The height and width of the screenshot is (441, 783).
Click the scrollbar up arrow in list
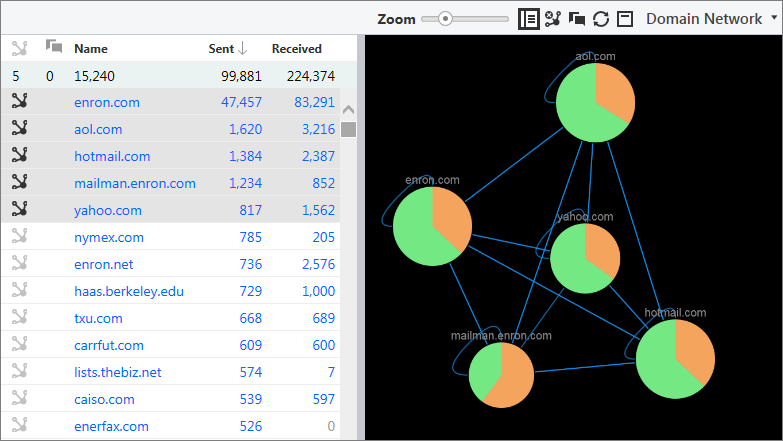(348, 110)
